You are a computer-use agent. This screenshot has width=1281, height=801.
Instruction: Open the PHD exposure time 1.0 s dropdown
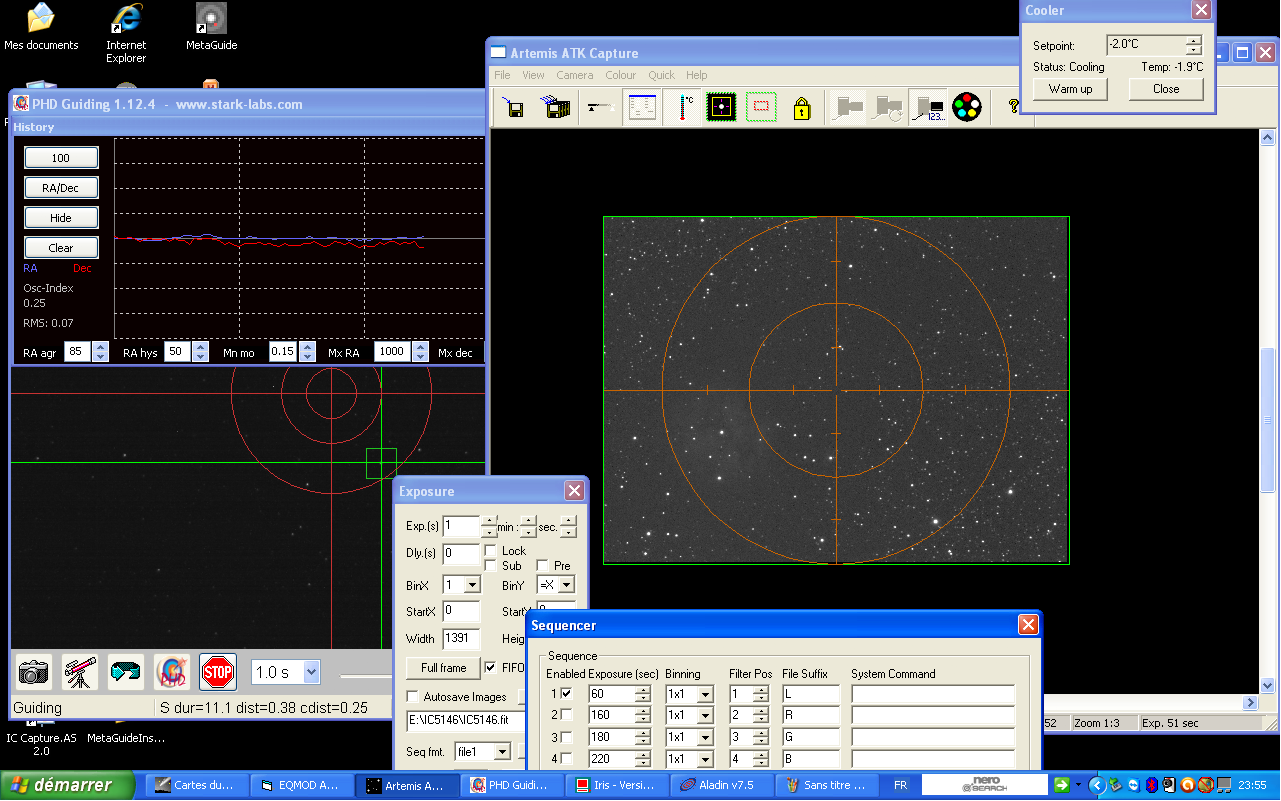[310, 672]
